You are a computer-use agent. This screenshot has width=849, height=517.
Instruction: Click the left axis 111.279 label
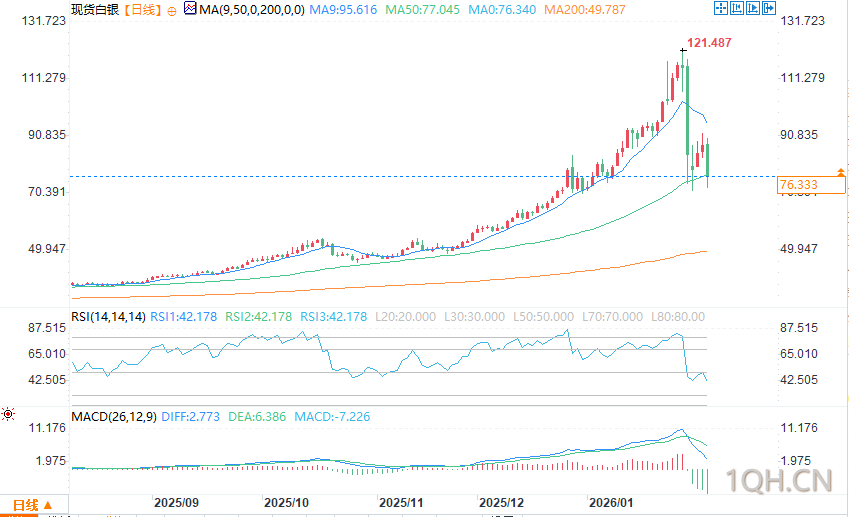tap(43, 78)
